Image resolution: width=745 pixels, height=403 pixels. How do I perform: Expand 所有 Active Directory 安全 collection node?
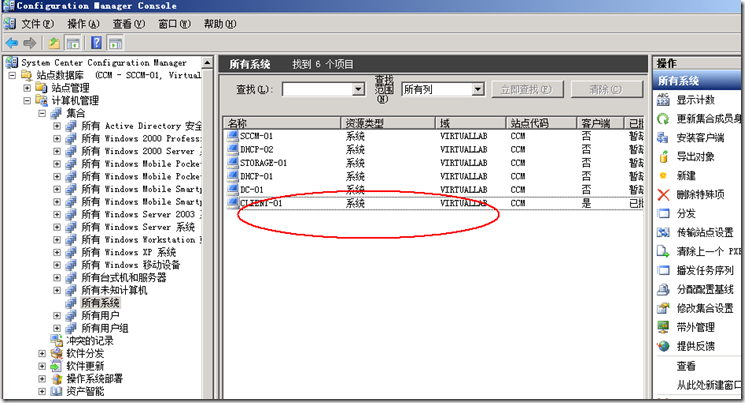coord(57,126)
